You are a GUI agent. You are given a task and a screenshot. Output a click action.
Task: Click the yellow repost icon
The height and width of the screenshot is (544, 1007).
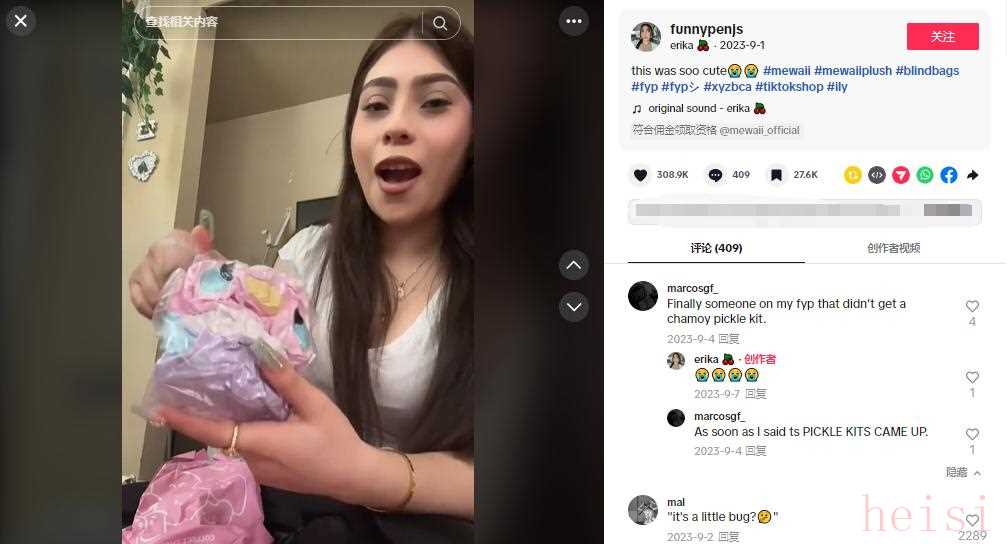(853, 175)
